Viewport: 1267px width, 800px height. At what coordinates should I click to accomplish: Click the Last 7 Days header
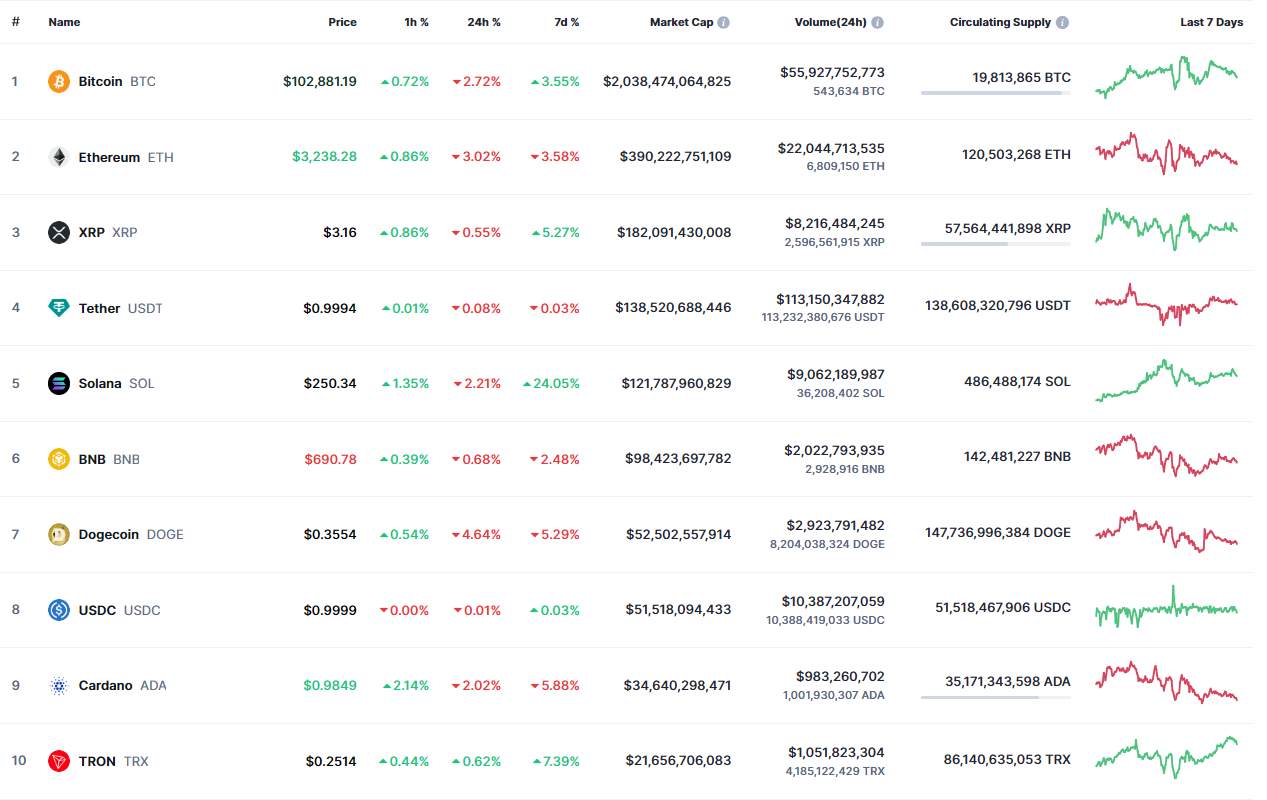pyautogui.click(x=1212, y=22)
